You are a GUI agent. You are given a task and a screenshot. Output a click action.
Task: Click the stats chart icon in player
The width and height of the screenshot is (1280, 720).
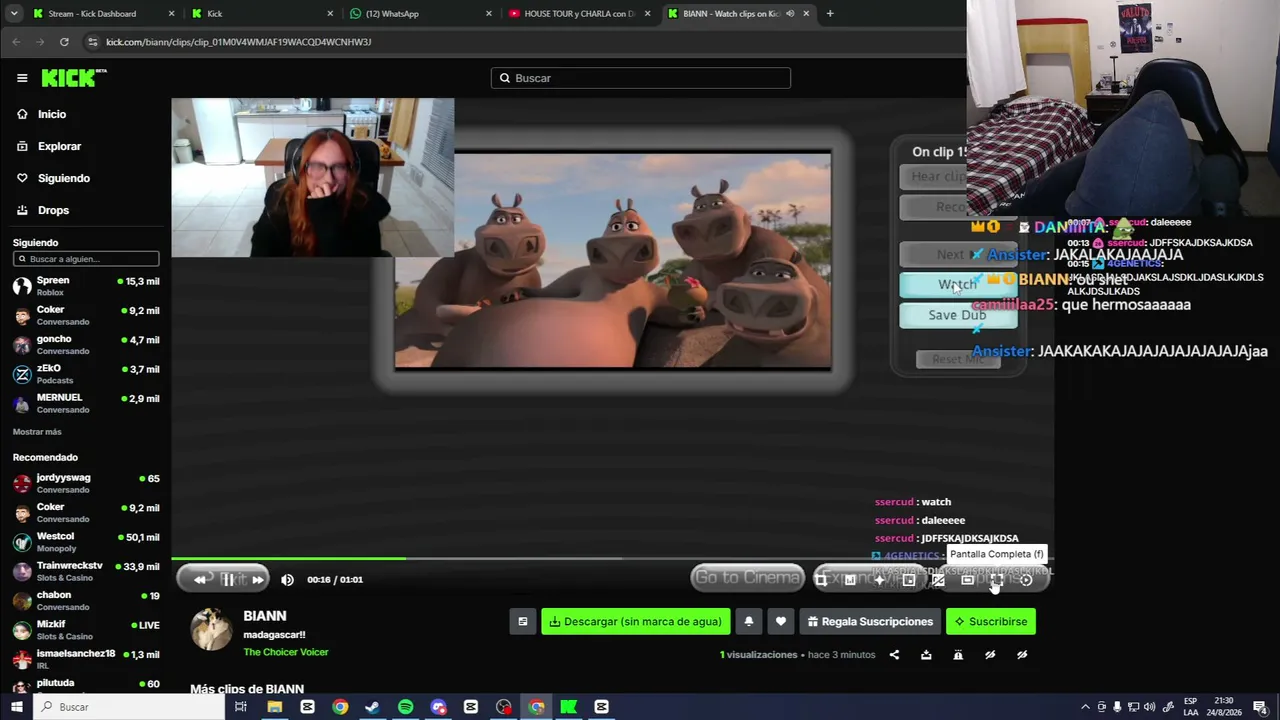point(850,579)
